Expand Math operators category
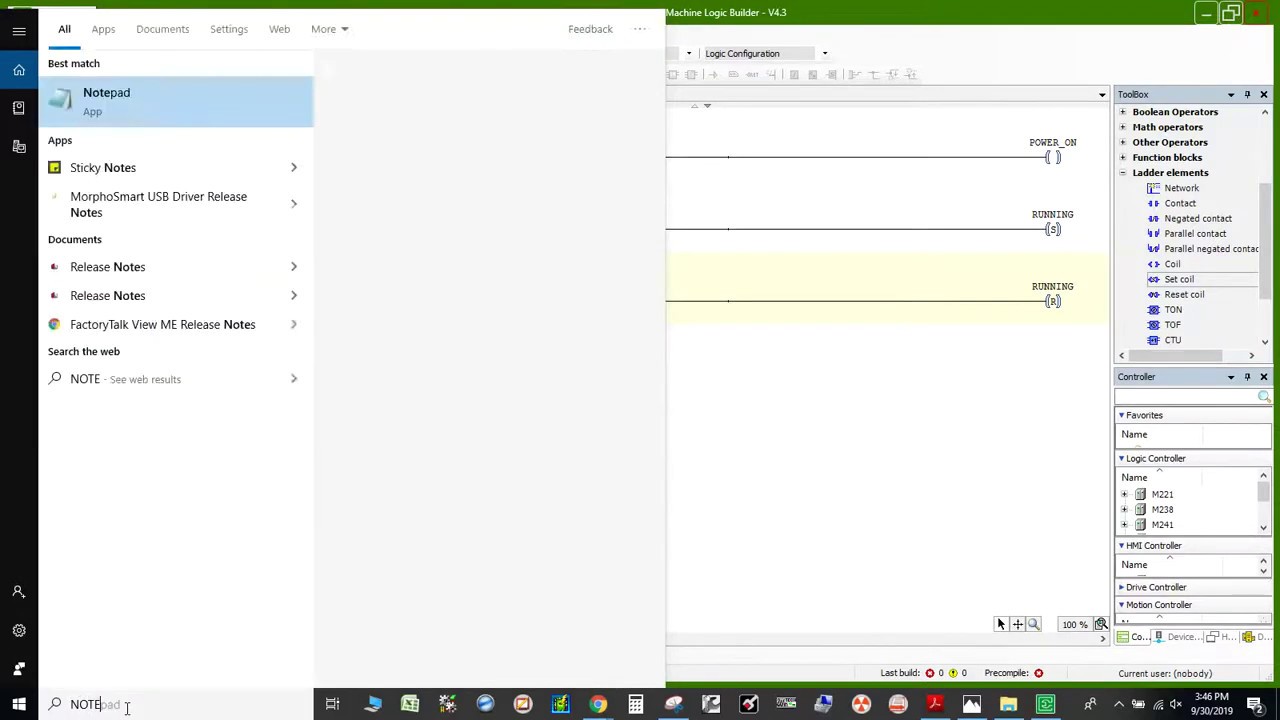Image resolution: width=1280 pixels, height=720 pixels. click(1123, 127)
